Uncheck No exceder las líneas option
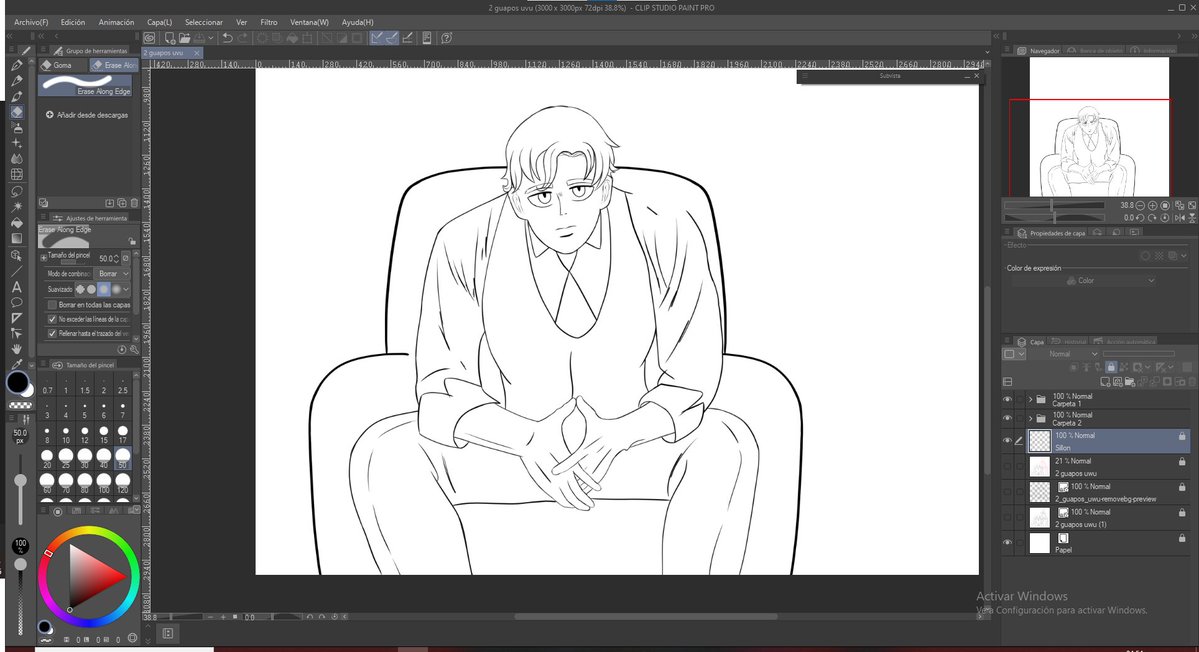Screen dimensions: 1199x652 coord(52,319)
